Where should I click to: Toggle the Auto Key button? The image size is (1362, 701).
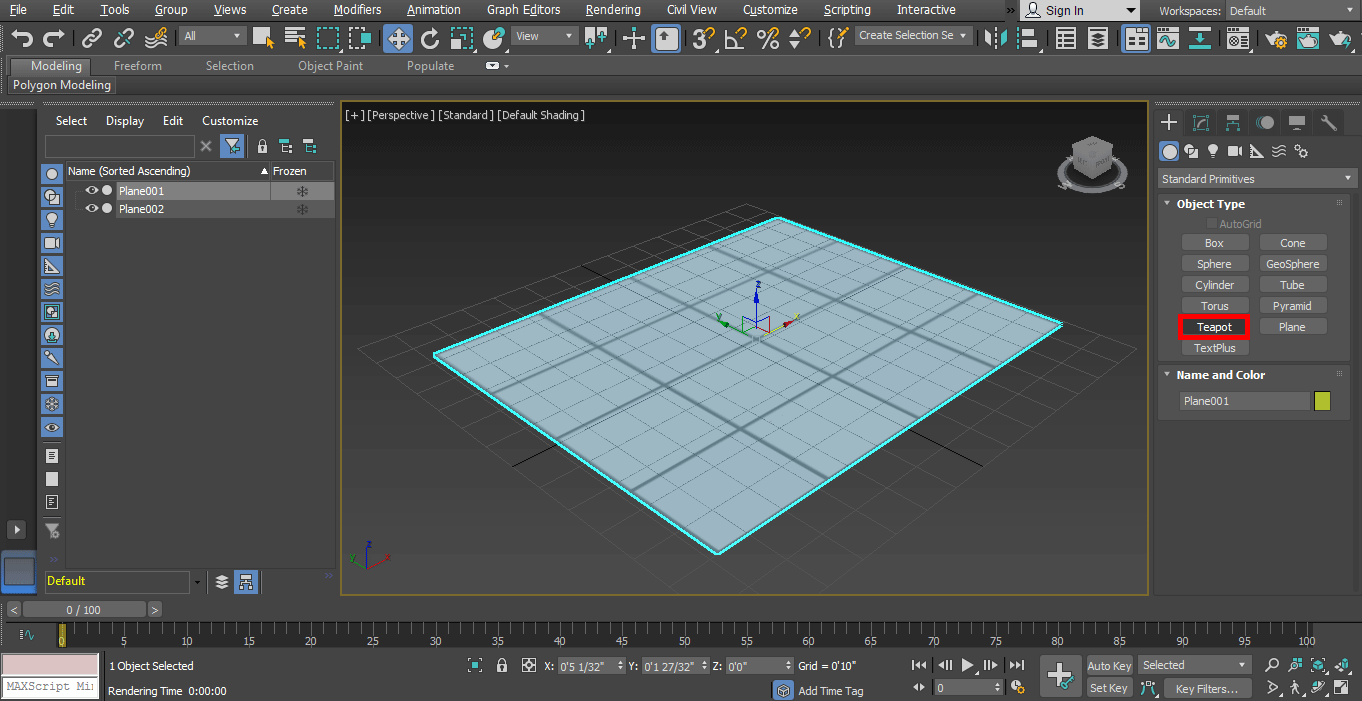(x=1109, y=666)
